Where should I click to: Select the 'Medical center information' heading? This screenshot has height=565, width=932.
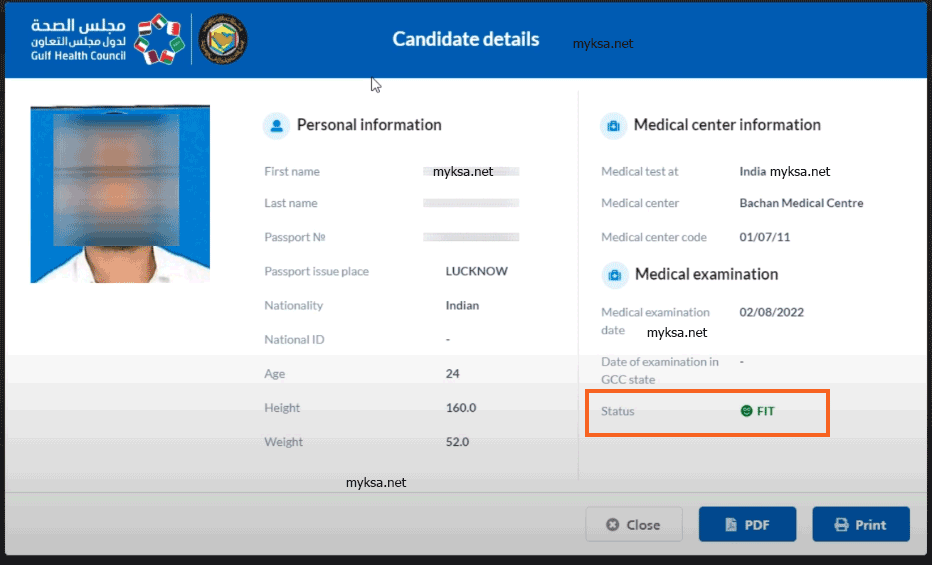(x=727, y=125)
